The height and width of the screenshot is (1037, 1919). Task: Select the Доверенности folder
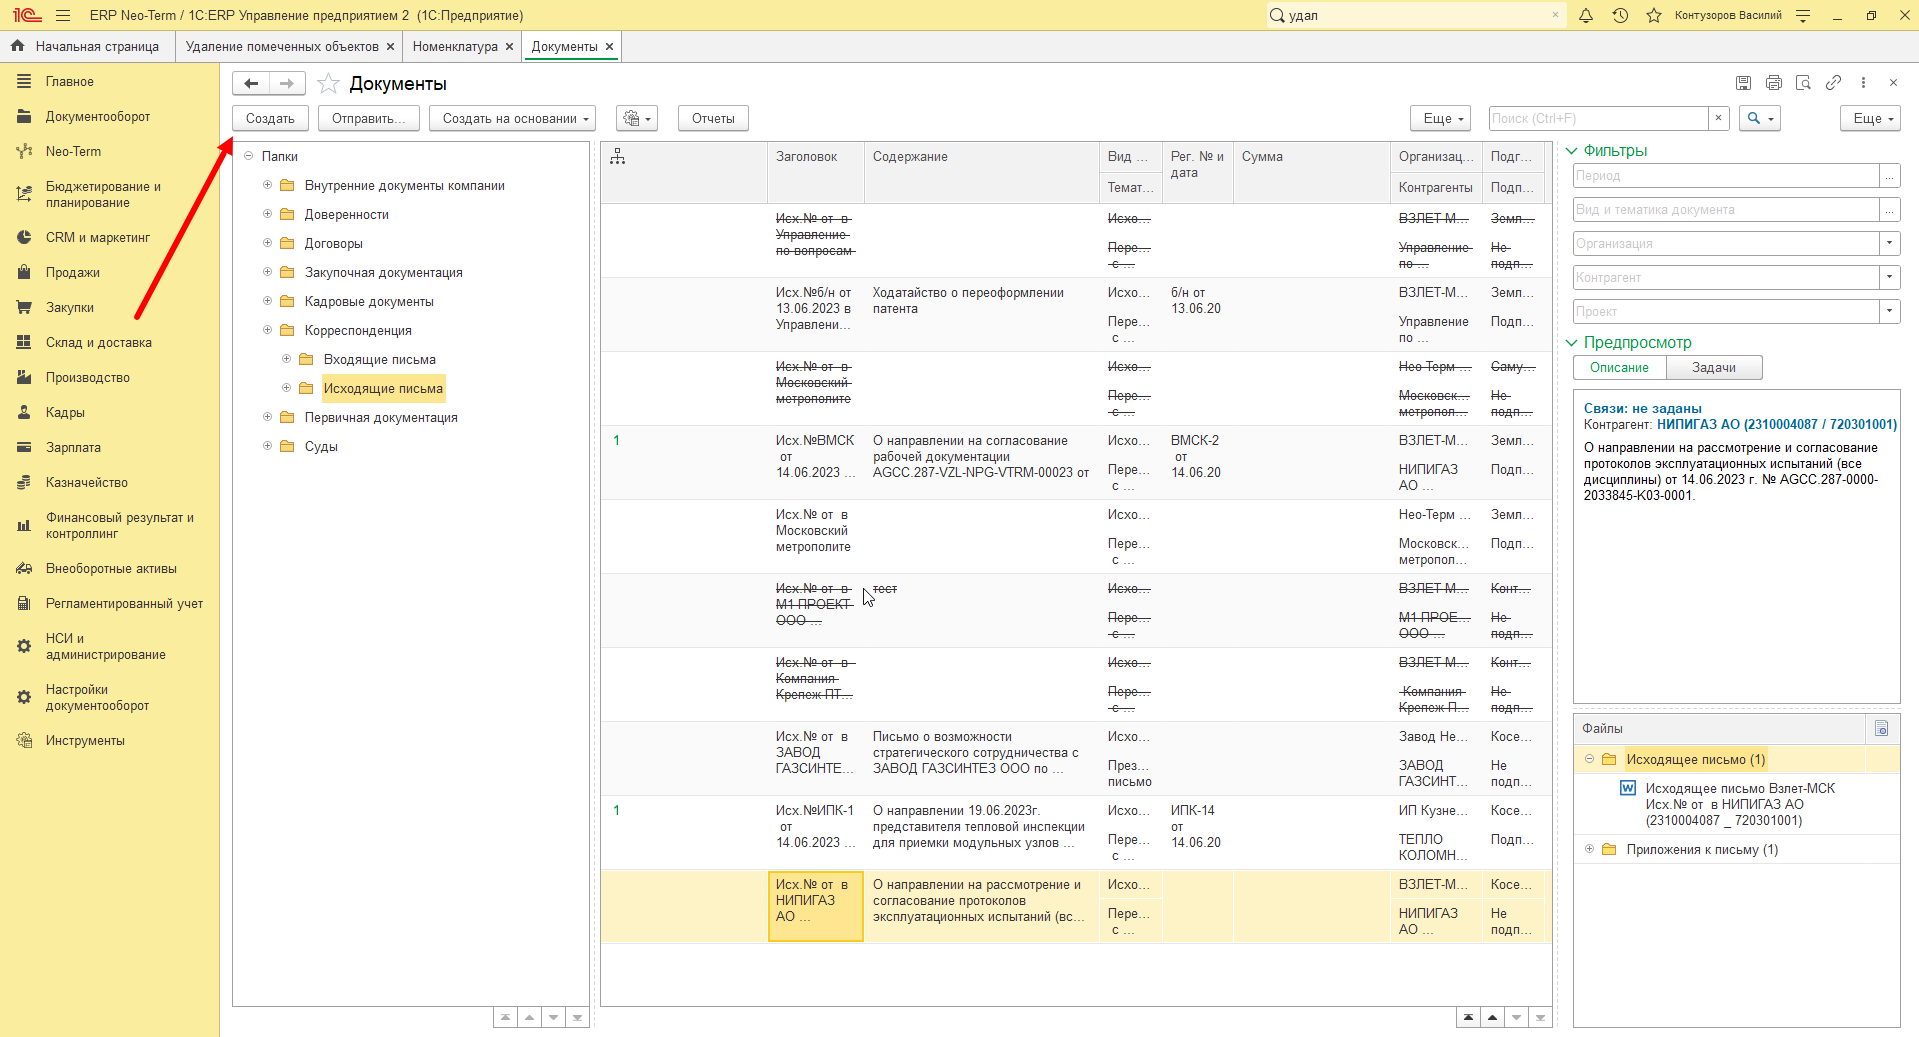(346, 214)
